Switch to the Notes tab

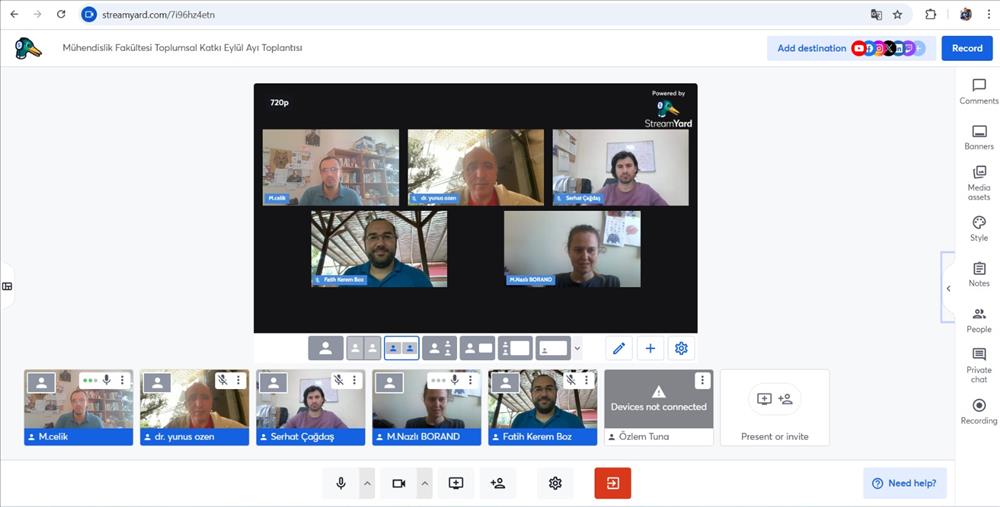click(x=978, y=273)
